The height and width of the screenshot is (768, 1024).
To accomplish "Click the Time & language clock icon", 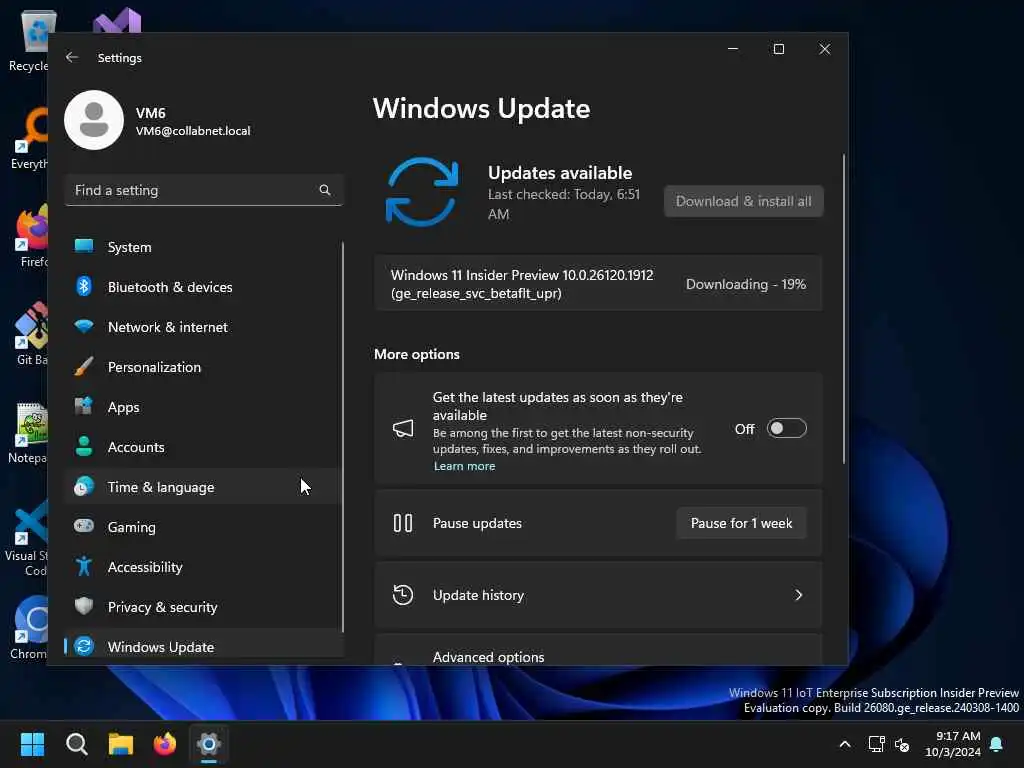I will (x=84, y=487).
